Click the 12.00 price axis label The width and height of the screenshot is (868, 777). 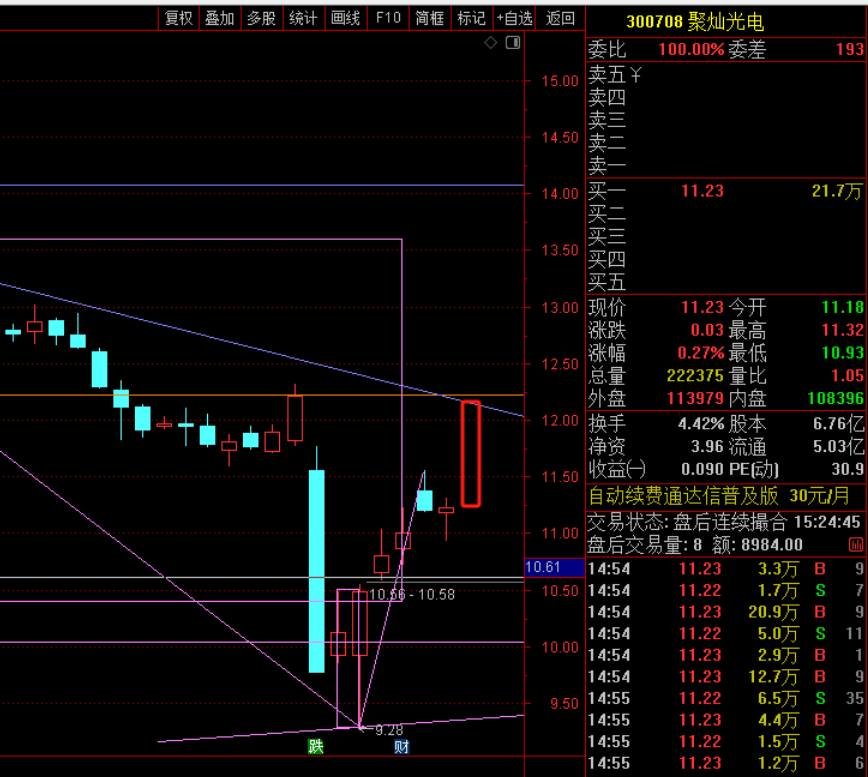pos(560,421)
